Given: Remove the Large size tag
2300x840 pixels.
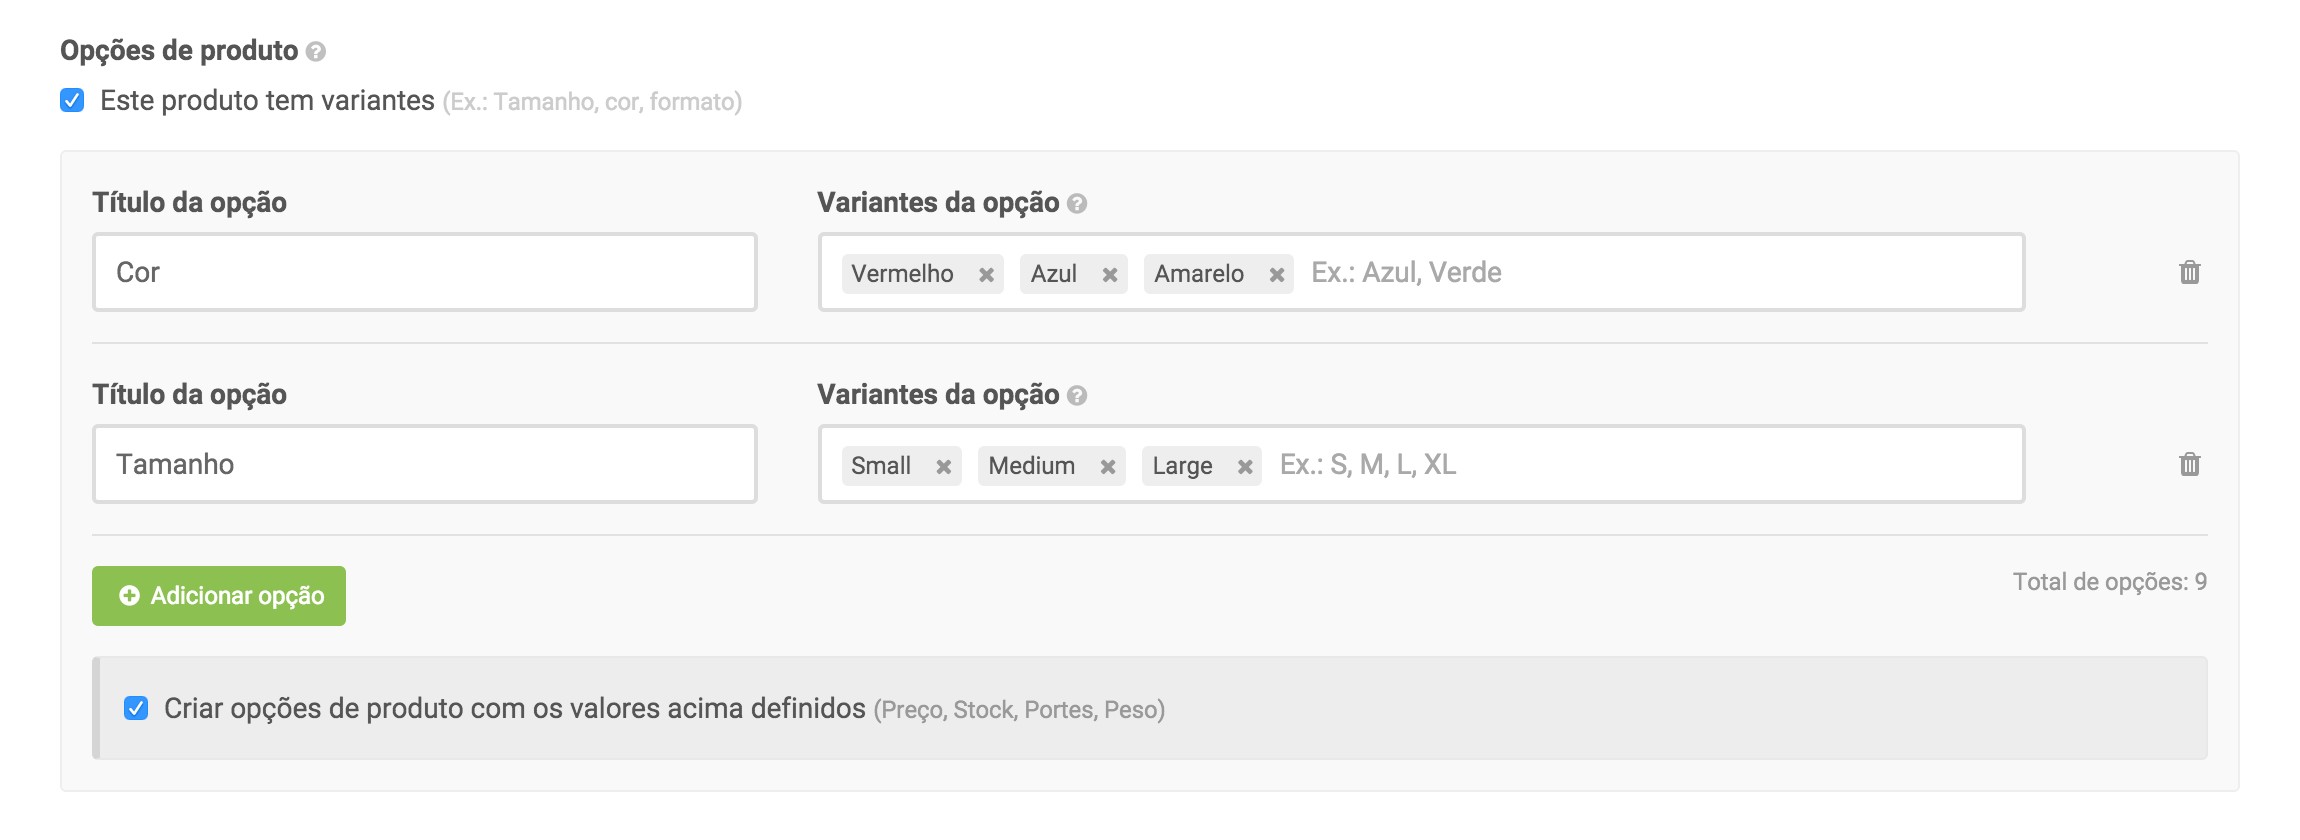Looking at the screenshot, I should (1244, 467).
